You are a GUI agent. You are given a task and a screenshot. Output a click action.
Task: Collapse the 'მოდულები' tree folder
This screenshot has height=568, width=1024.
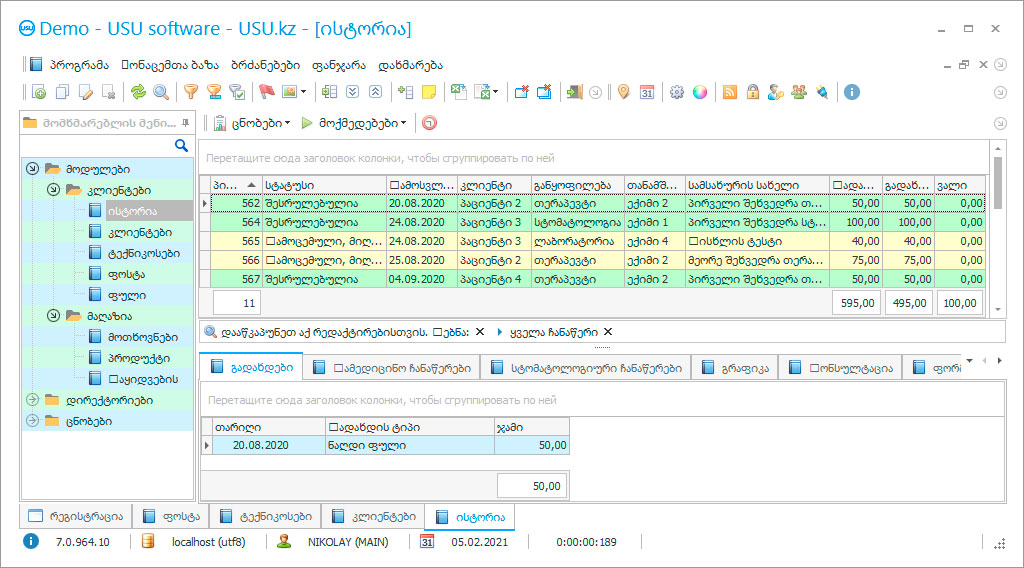click(33, 169)
